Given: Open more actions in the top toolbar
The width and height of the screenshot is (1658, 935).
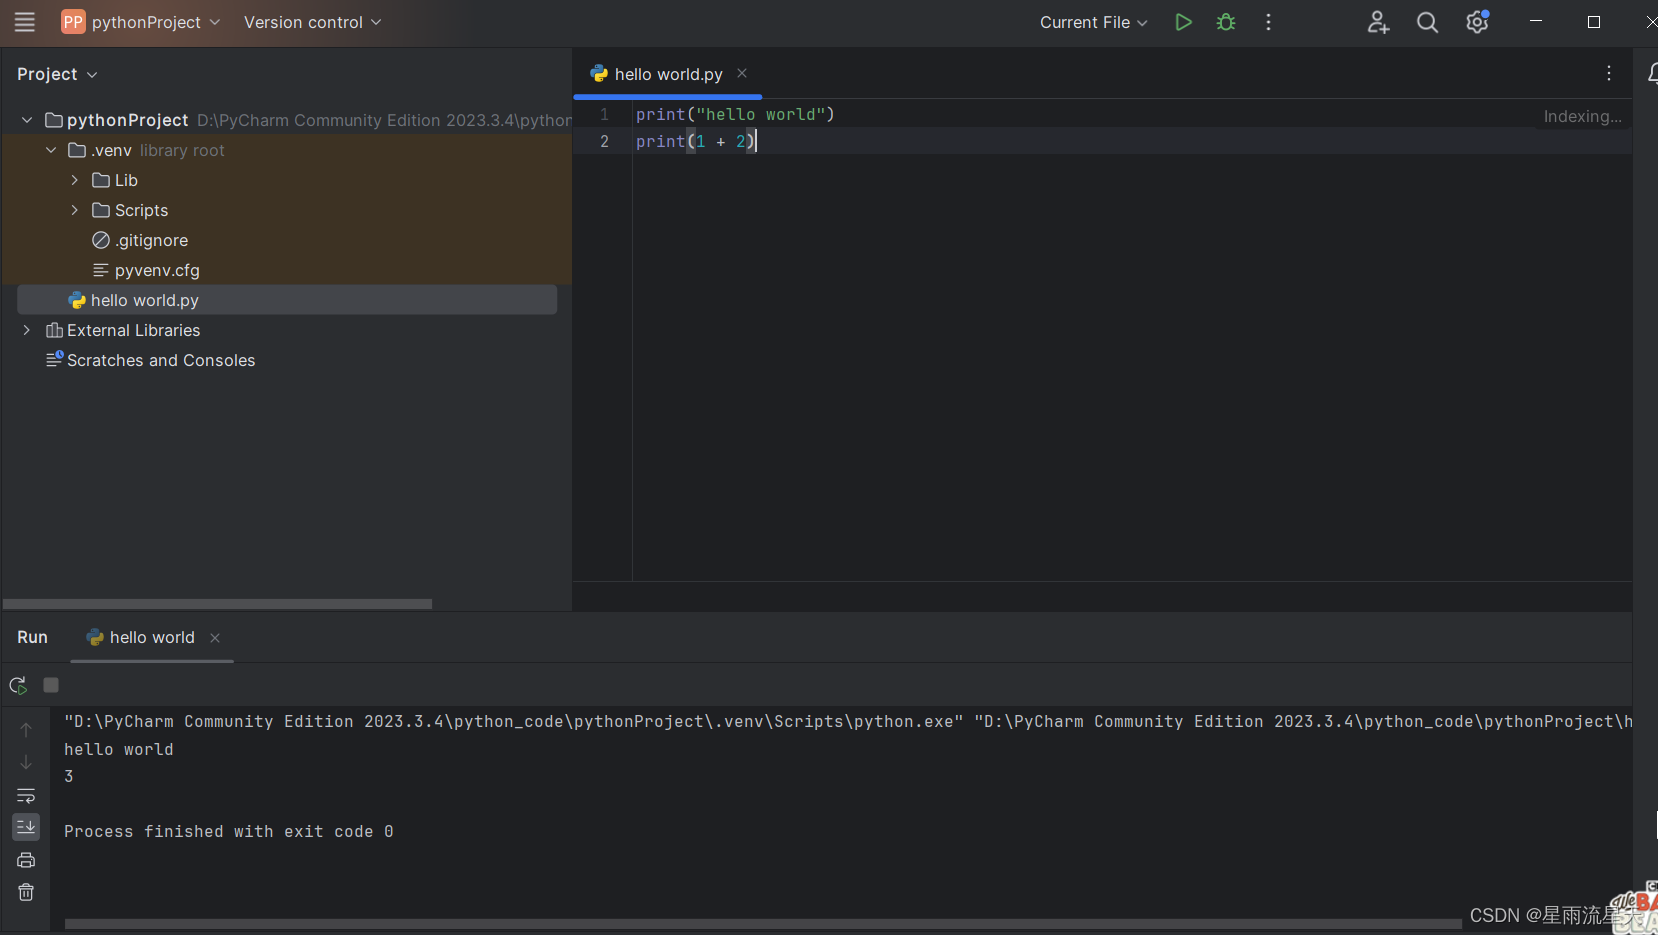Looking at the screenshot, I should tap(1268, 22).
